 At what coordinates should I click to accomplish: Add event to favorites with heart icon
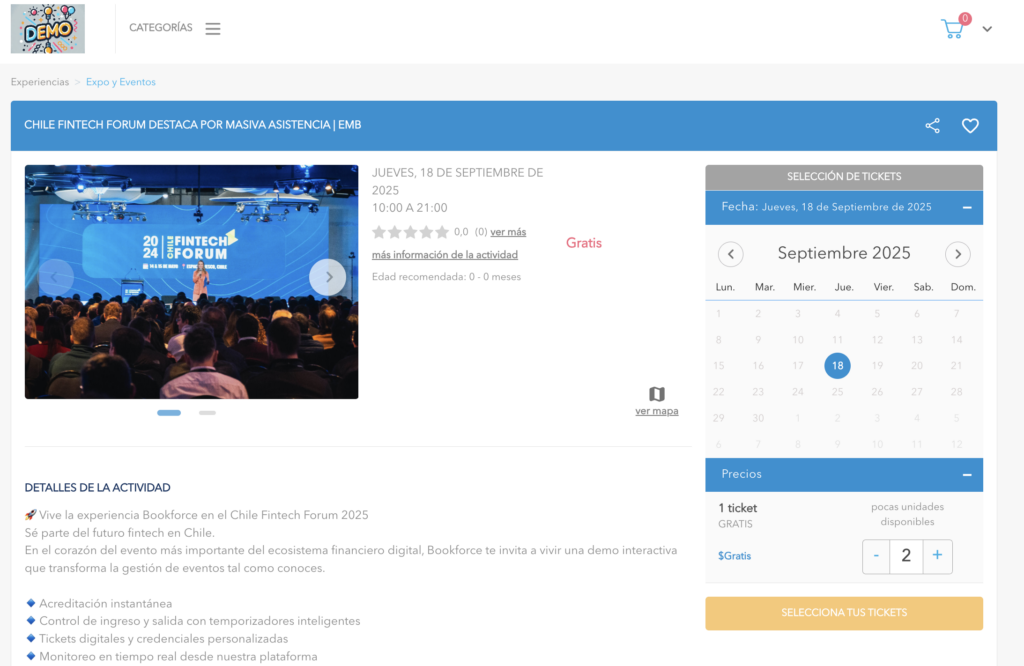point(970,125)
